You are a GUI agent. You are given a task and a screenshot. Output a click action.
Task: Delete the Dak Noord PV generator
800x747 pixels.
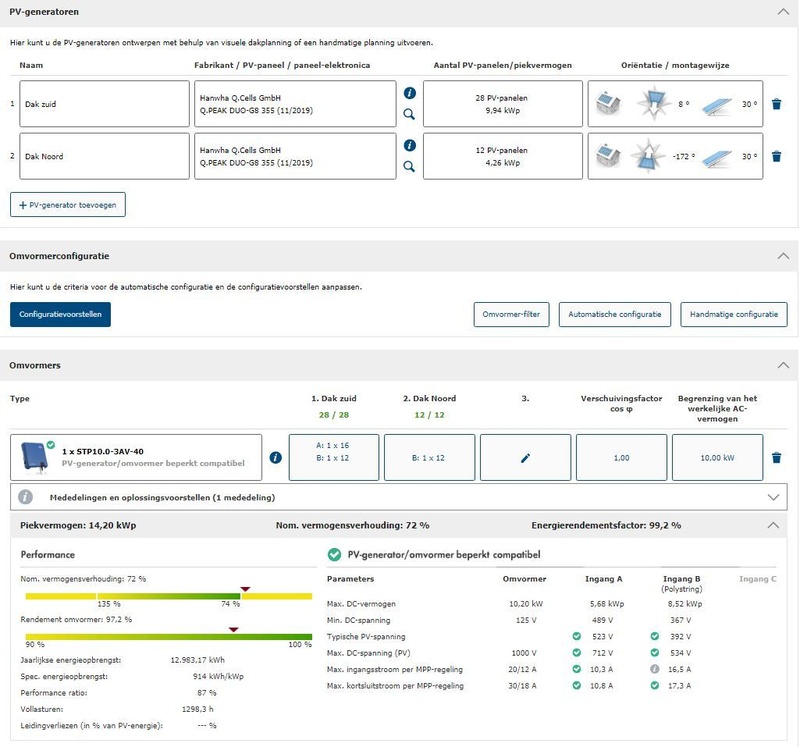[x=777, y=156]
